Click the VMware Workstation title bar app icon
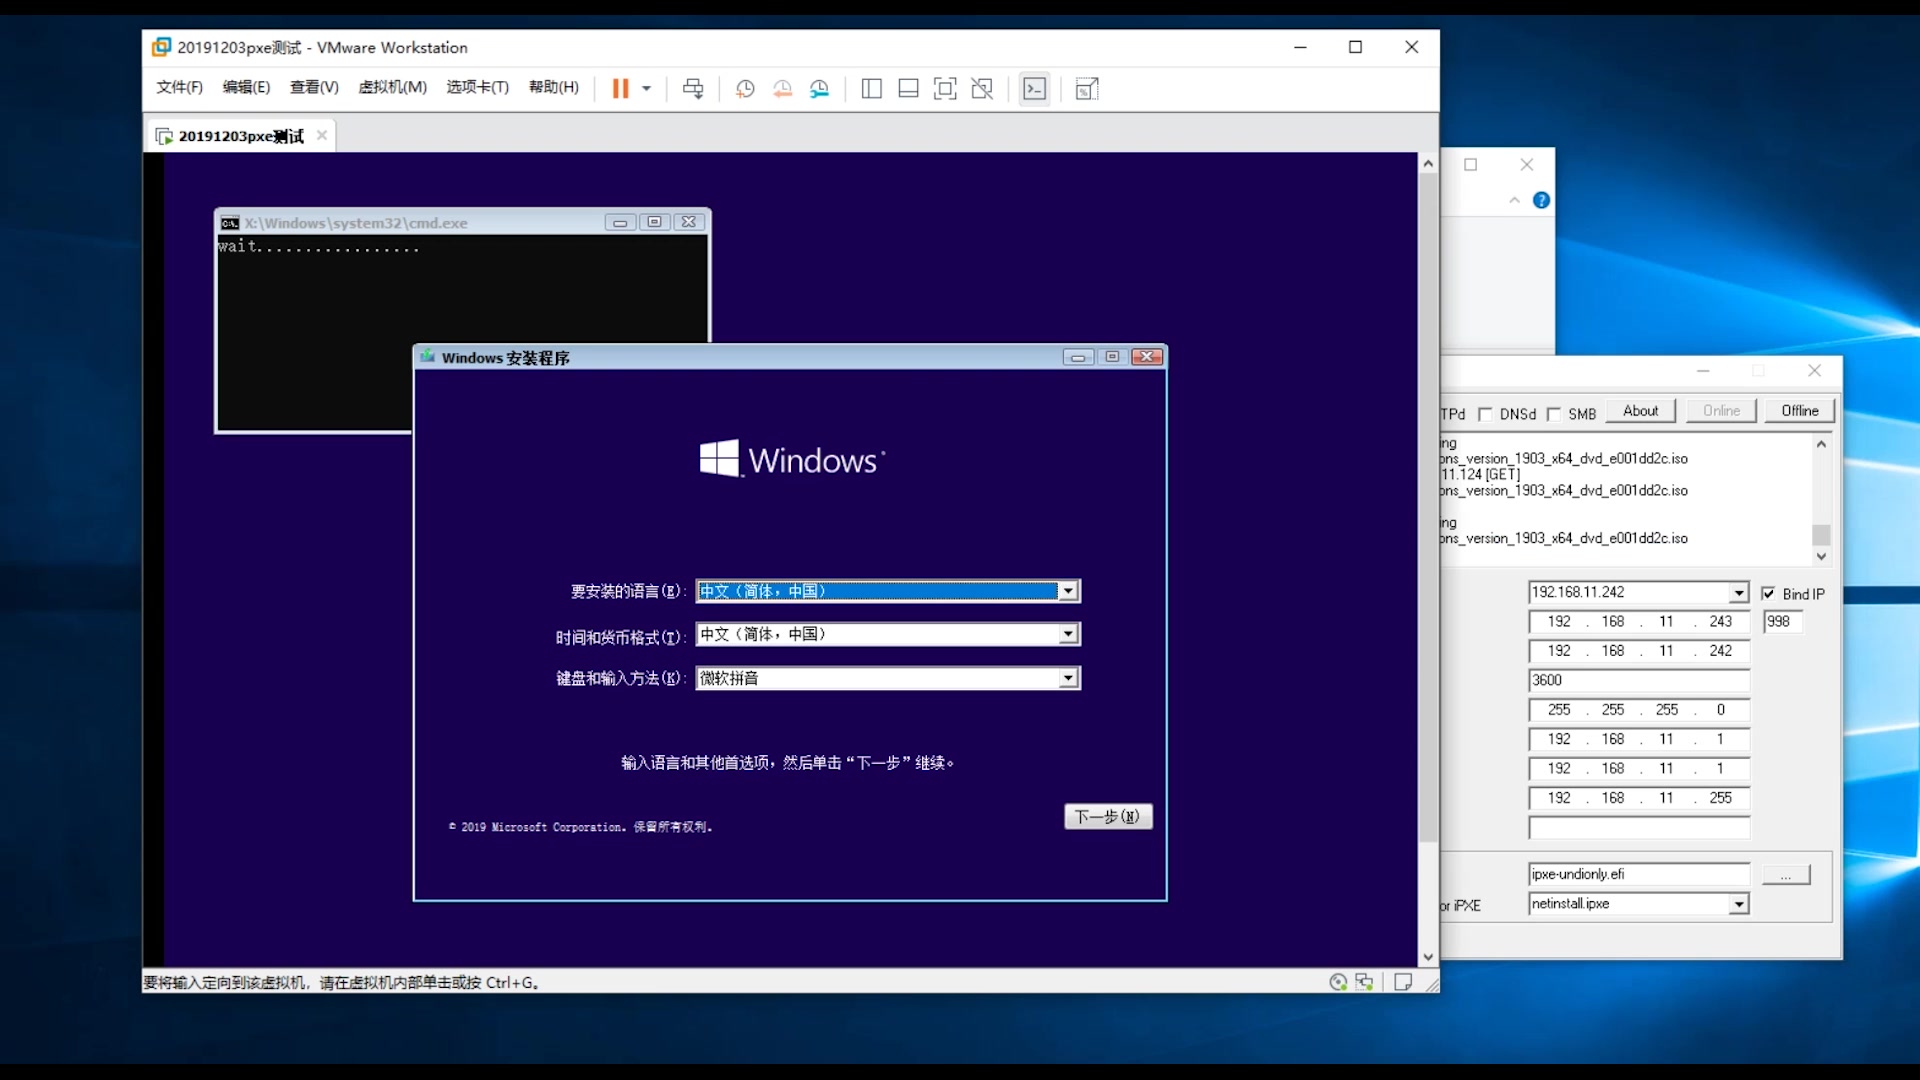This screenshot has height=1080, width=1920. click(x=161, y=47)
